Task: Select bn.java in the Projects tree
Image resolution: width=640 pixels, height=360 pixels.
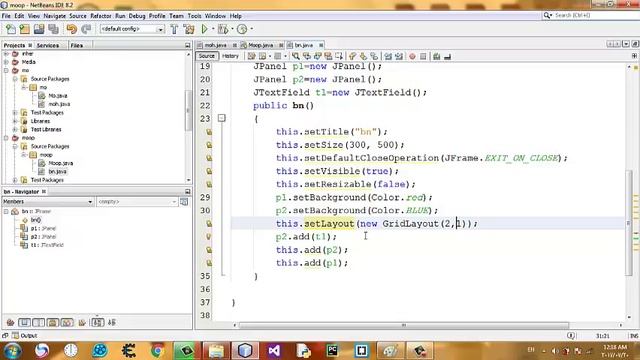Action: pyautogui.click(x=58, y=171)
